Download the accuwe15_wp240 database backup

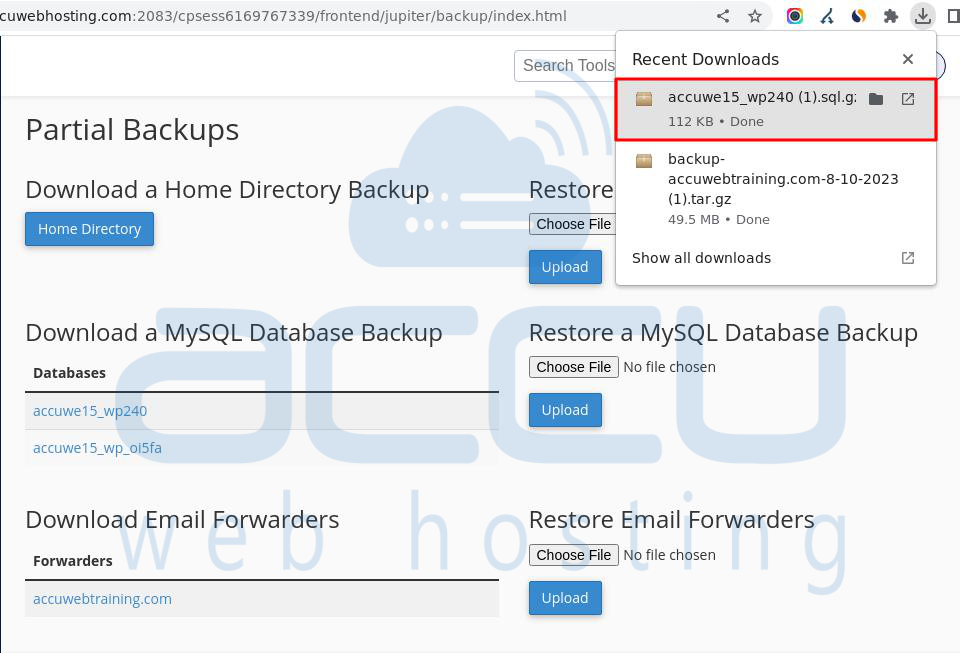90,411
